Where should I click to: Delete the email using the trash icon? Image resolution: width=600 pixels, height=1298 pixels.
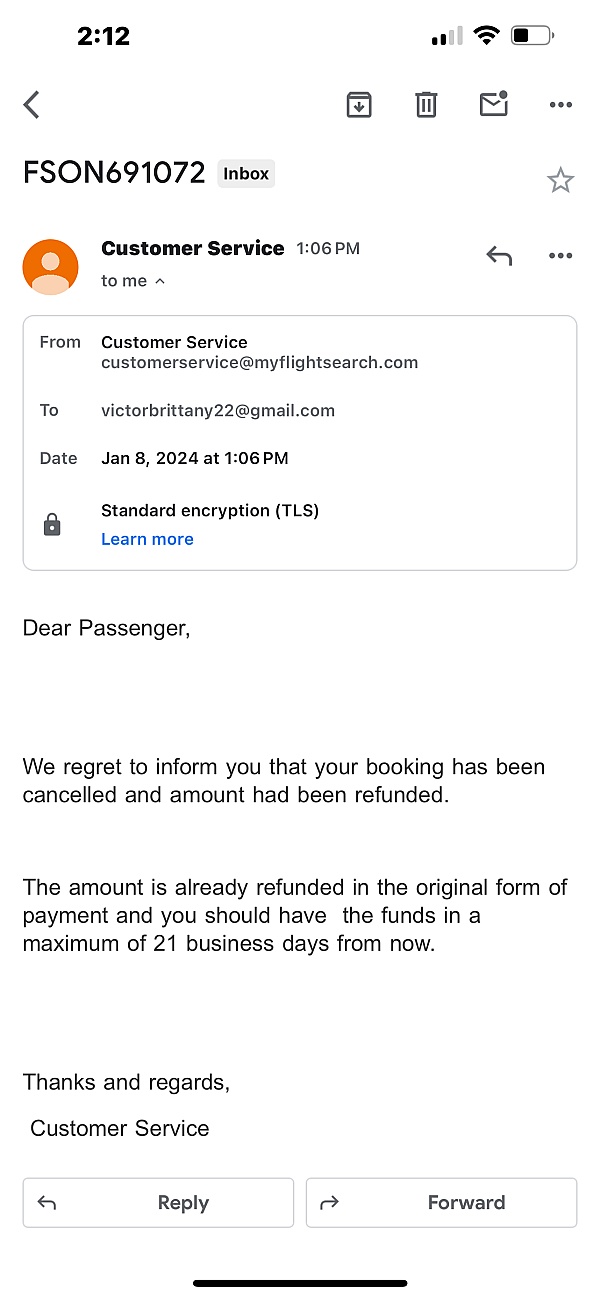click(x=427, y=104)
